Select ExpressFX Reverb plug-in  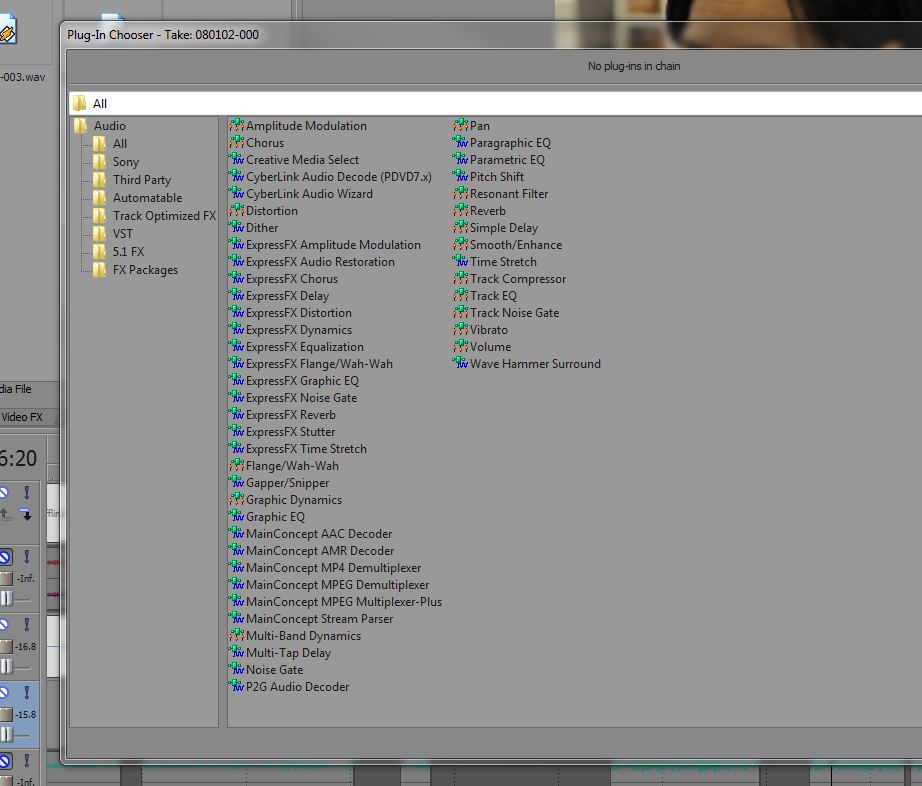point(290,415)
